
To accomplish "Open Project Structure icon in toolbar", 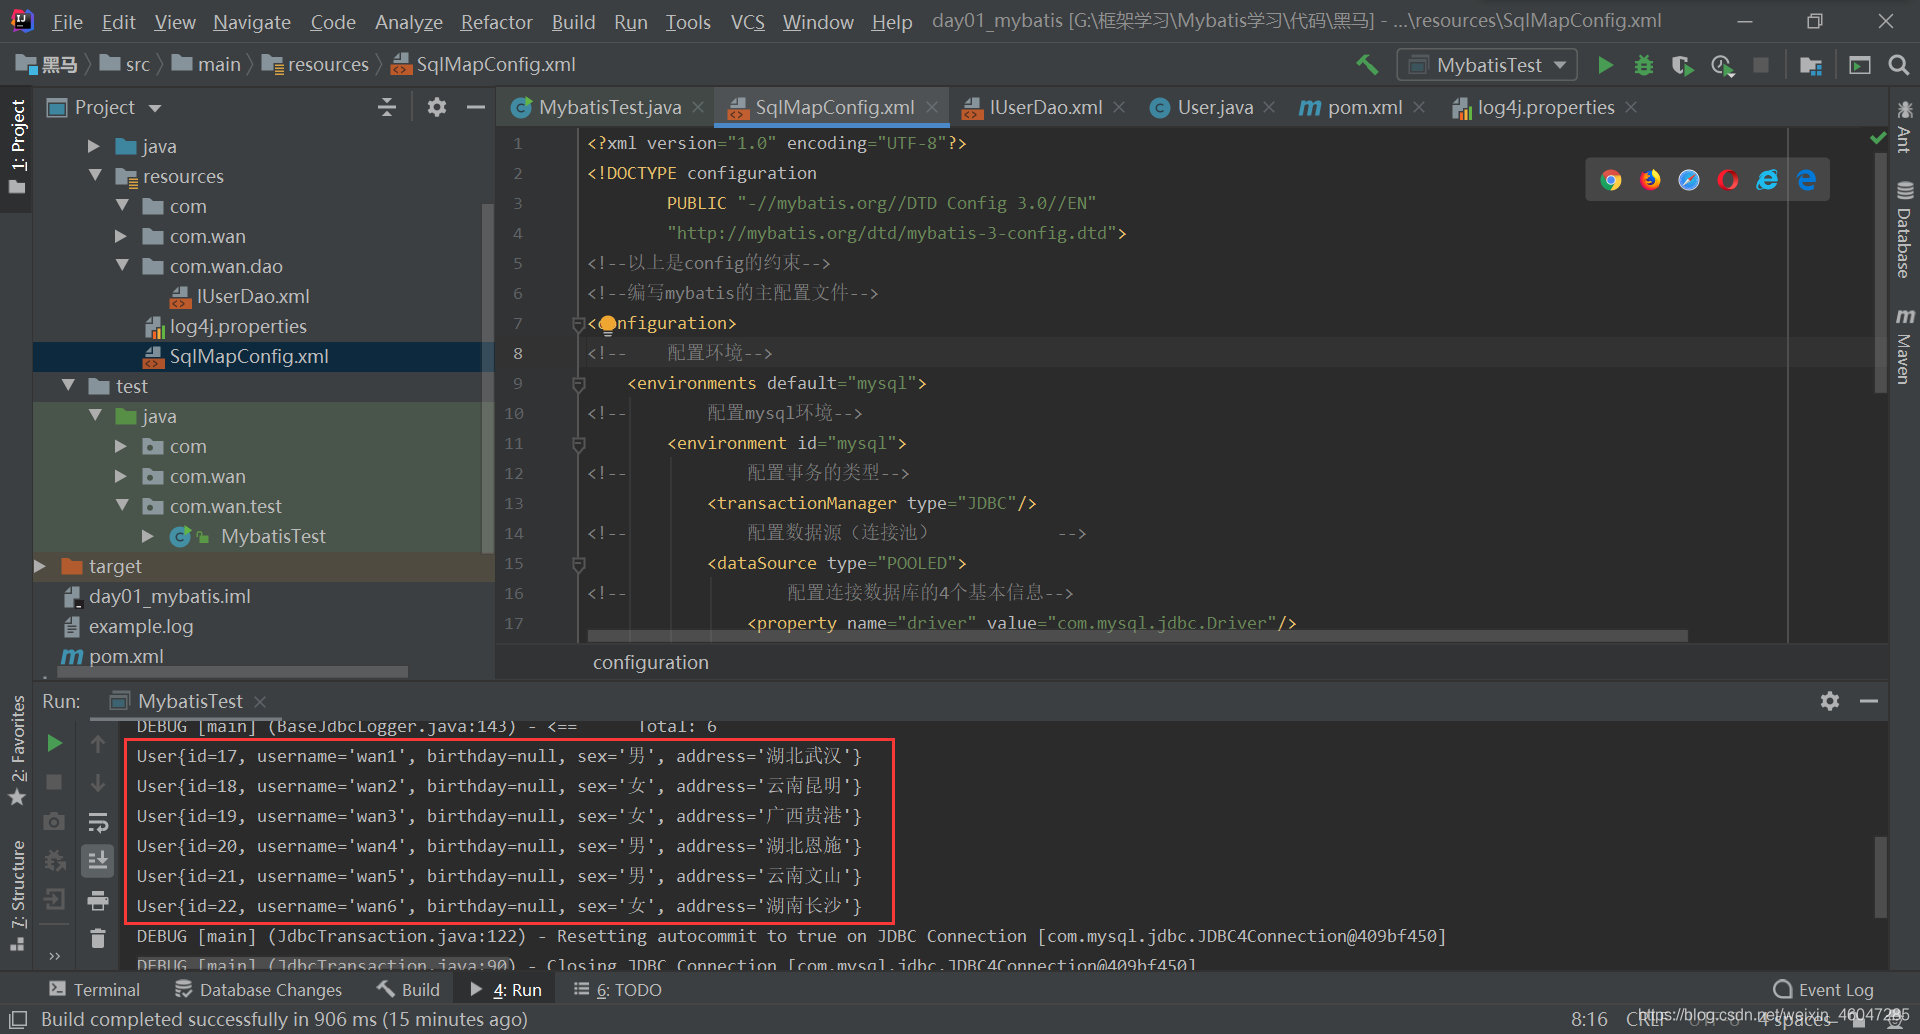I will click(1810, 65).
